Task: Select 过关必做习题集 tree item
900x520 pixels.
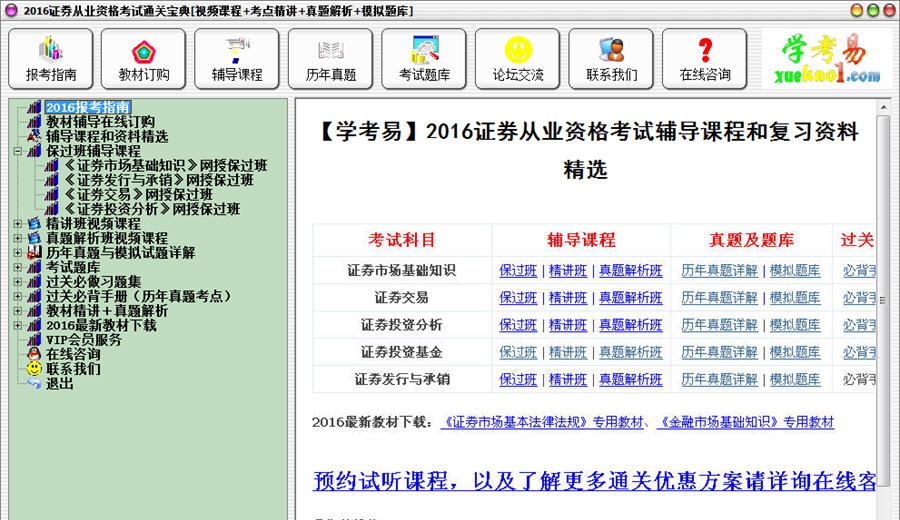Action: coord(93,282)
